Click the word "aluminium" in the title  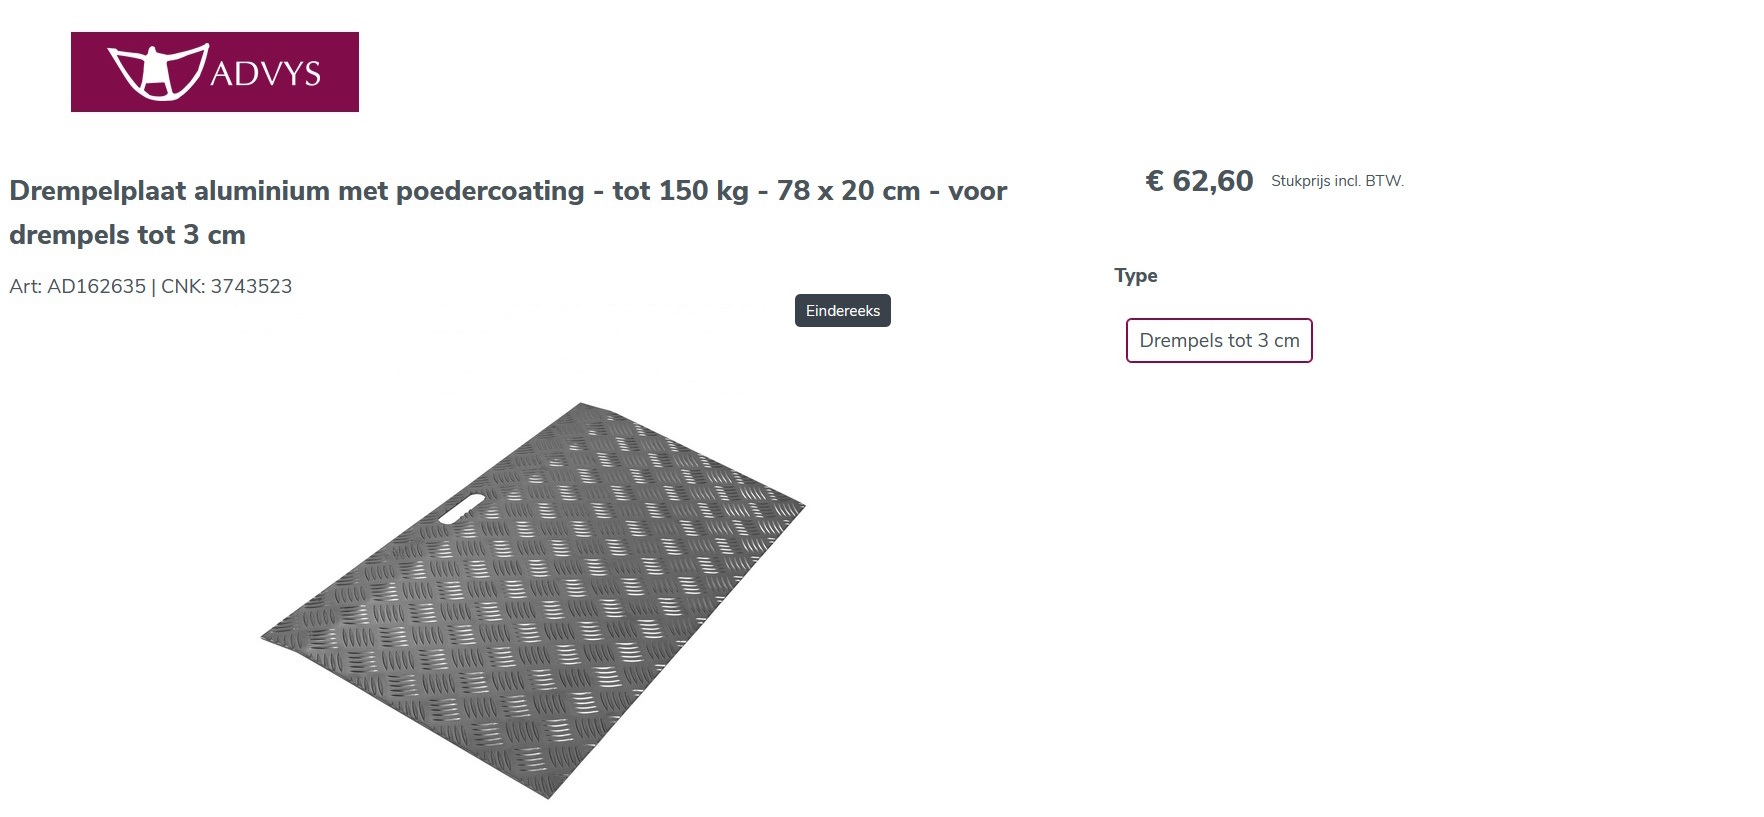[x=261, y=191]
